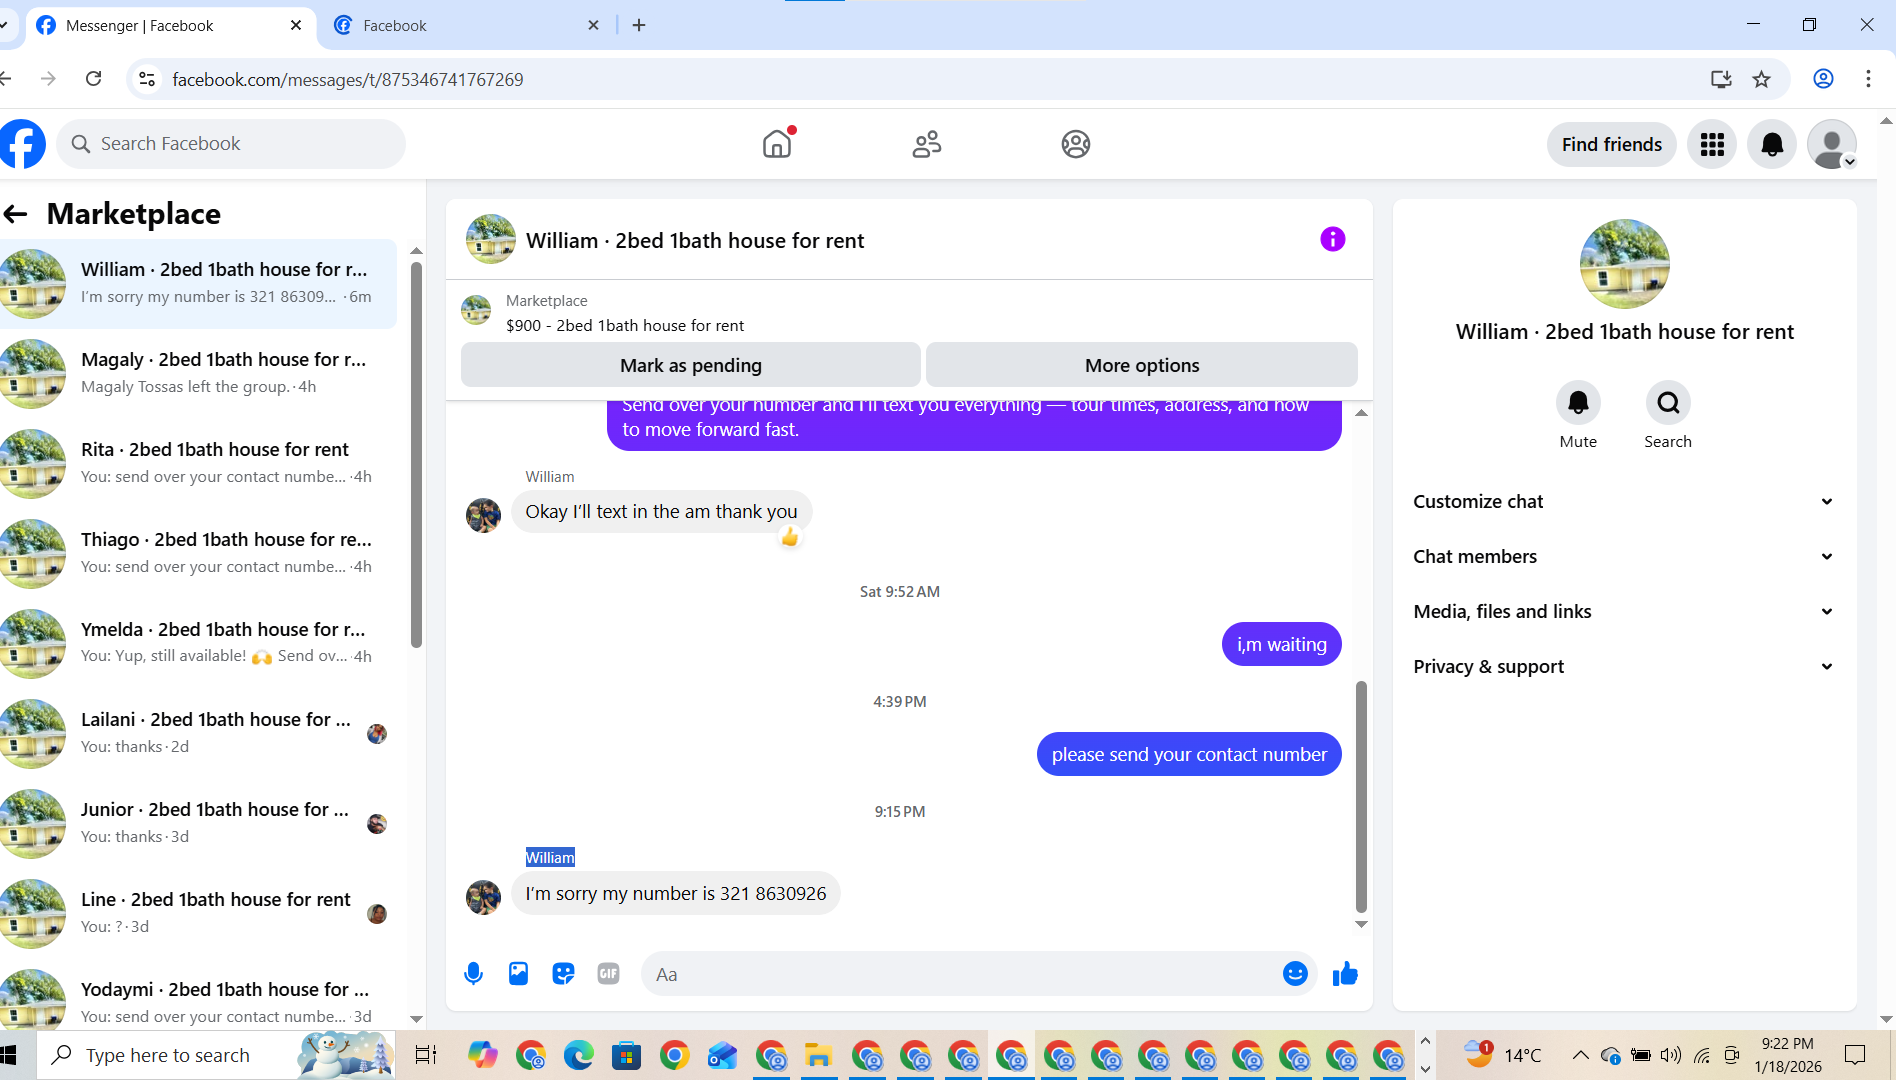Reload the page in browser

tap(93, 79)
